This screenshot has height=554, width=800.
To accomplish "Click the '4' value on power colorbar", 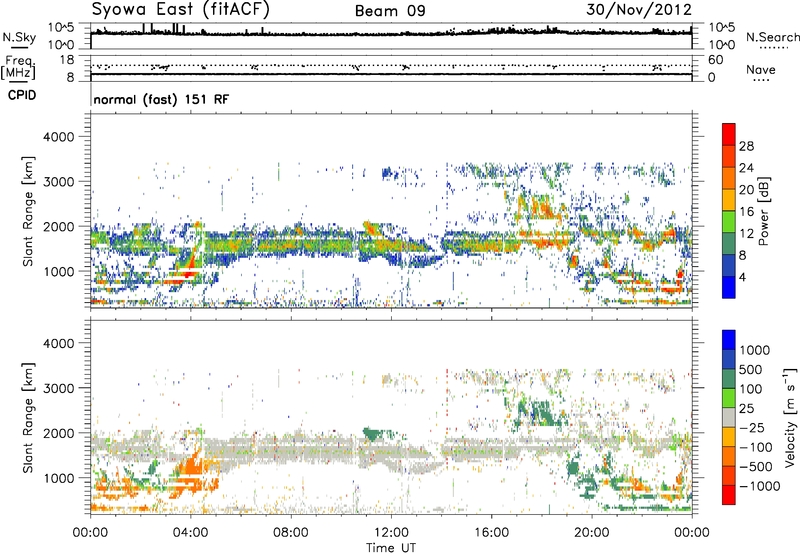I will 742,277.
